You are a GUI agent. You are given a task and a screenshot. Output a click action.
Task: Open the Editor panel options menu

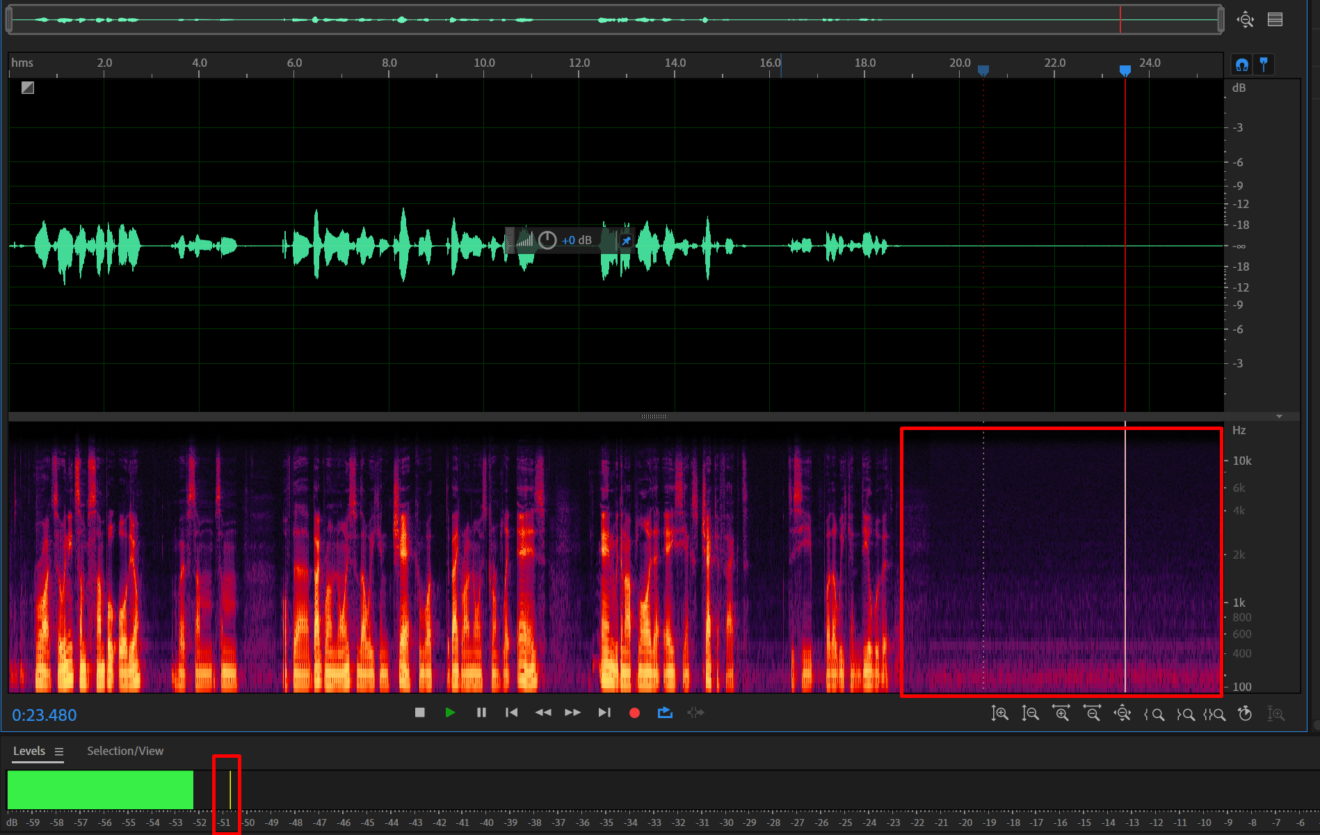(1277, 19)
